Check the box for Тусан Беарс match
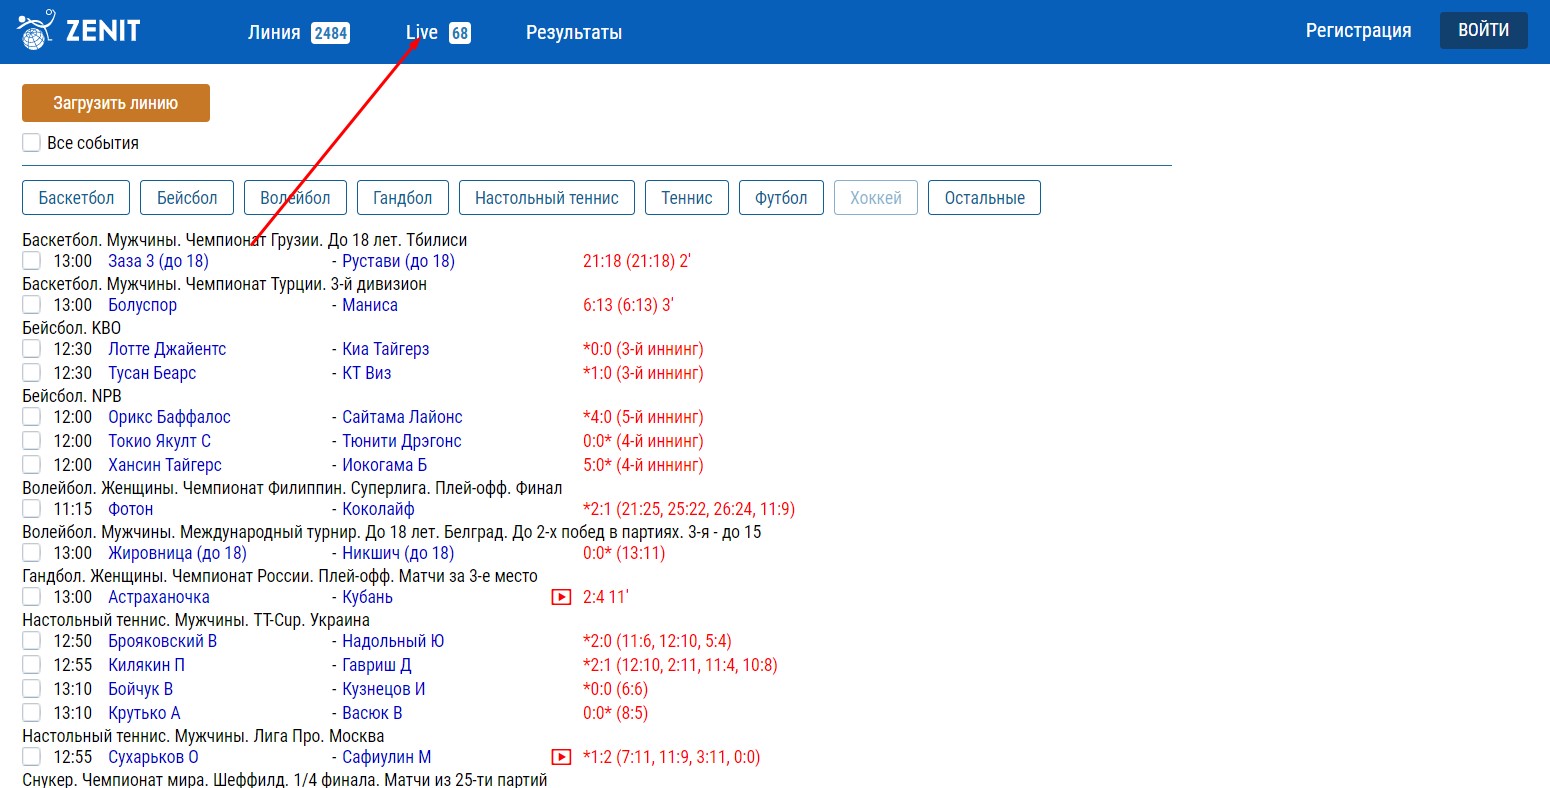 coord(32,373)
